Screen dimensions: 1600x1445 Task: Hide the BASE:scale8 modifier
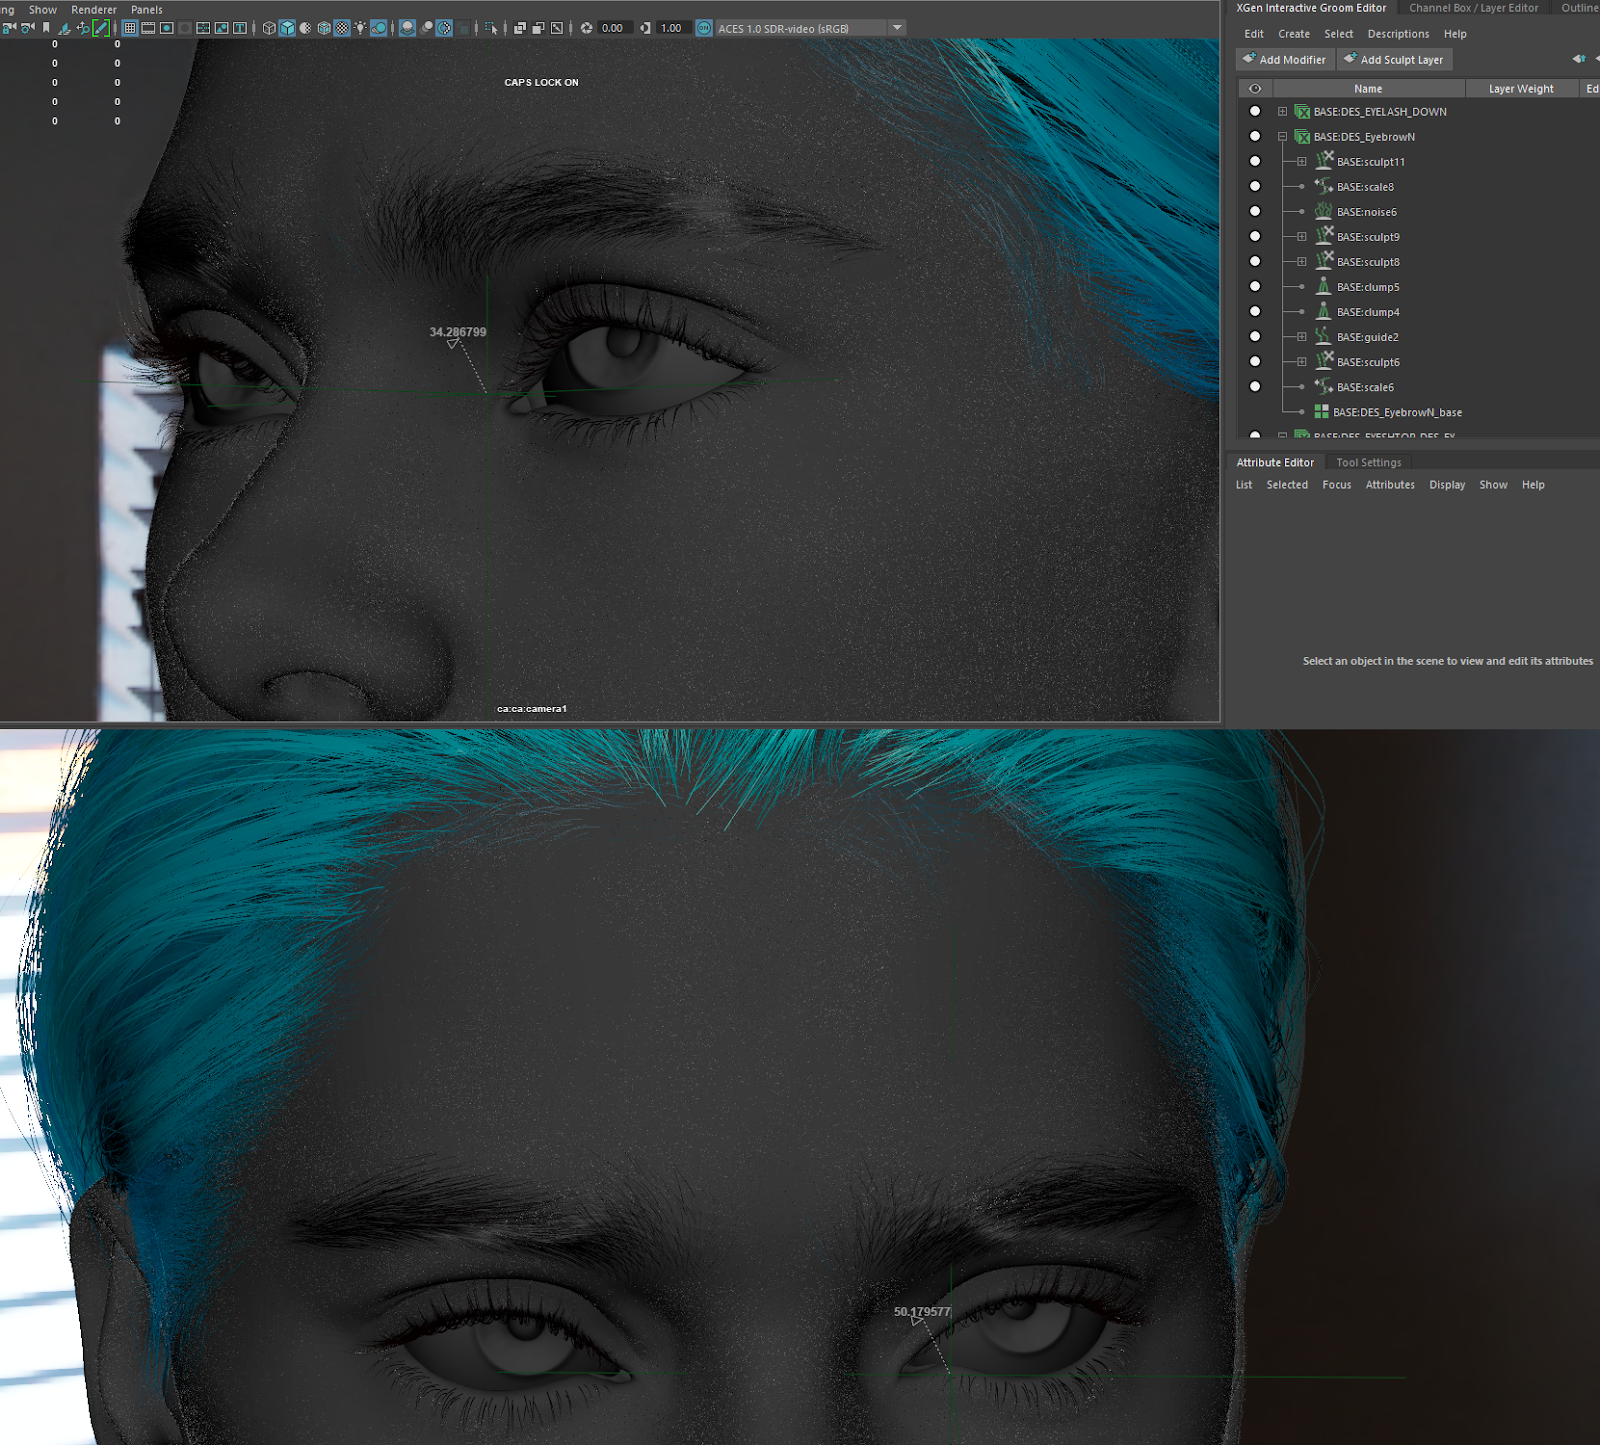point(1255,186)
